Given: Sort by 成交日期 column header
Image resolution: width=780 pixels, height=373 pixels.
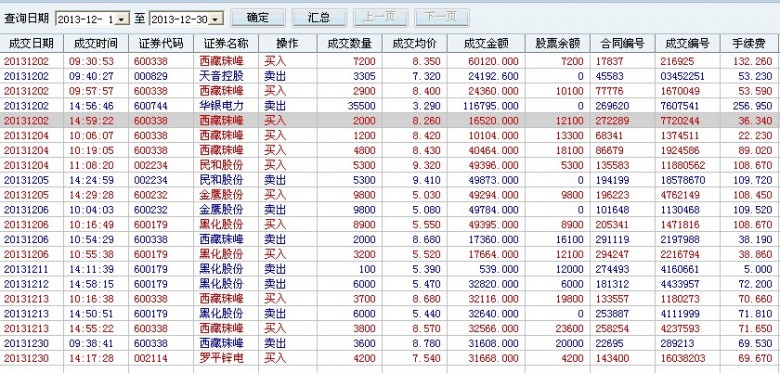Looking at the screenshot, I should pos(31,44).
